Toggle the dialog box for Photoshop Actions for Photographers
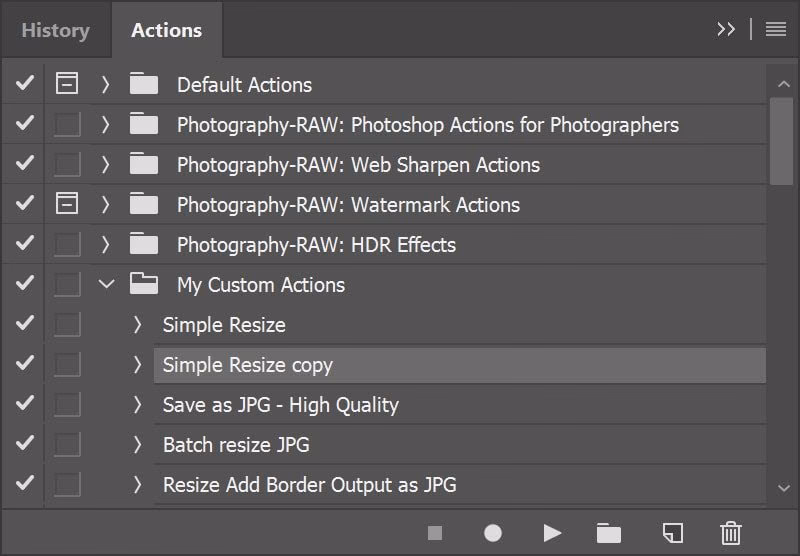The width and height of the screenshot is (800, 556). pos(67,124)
